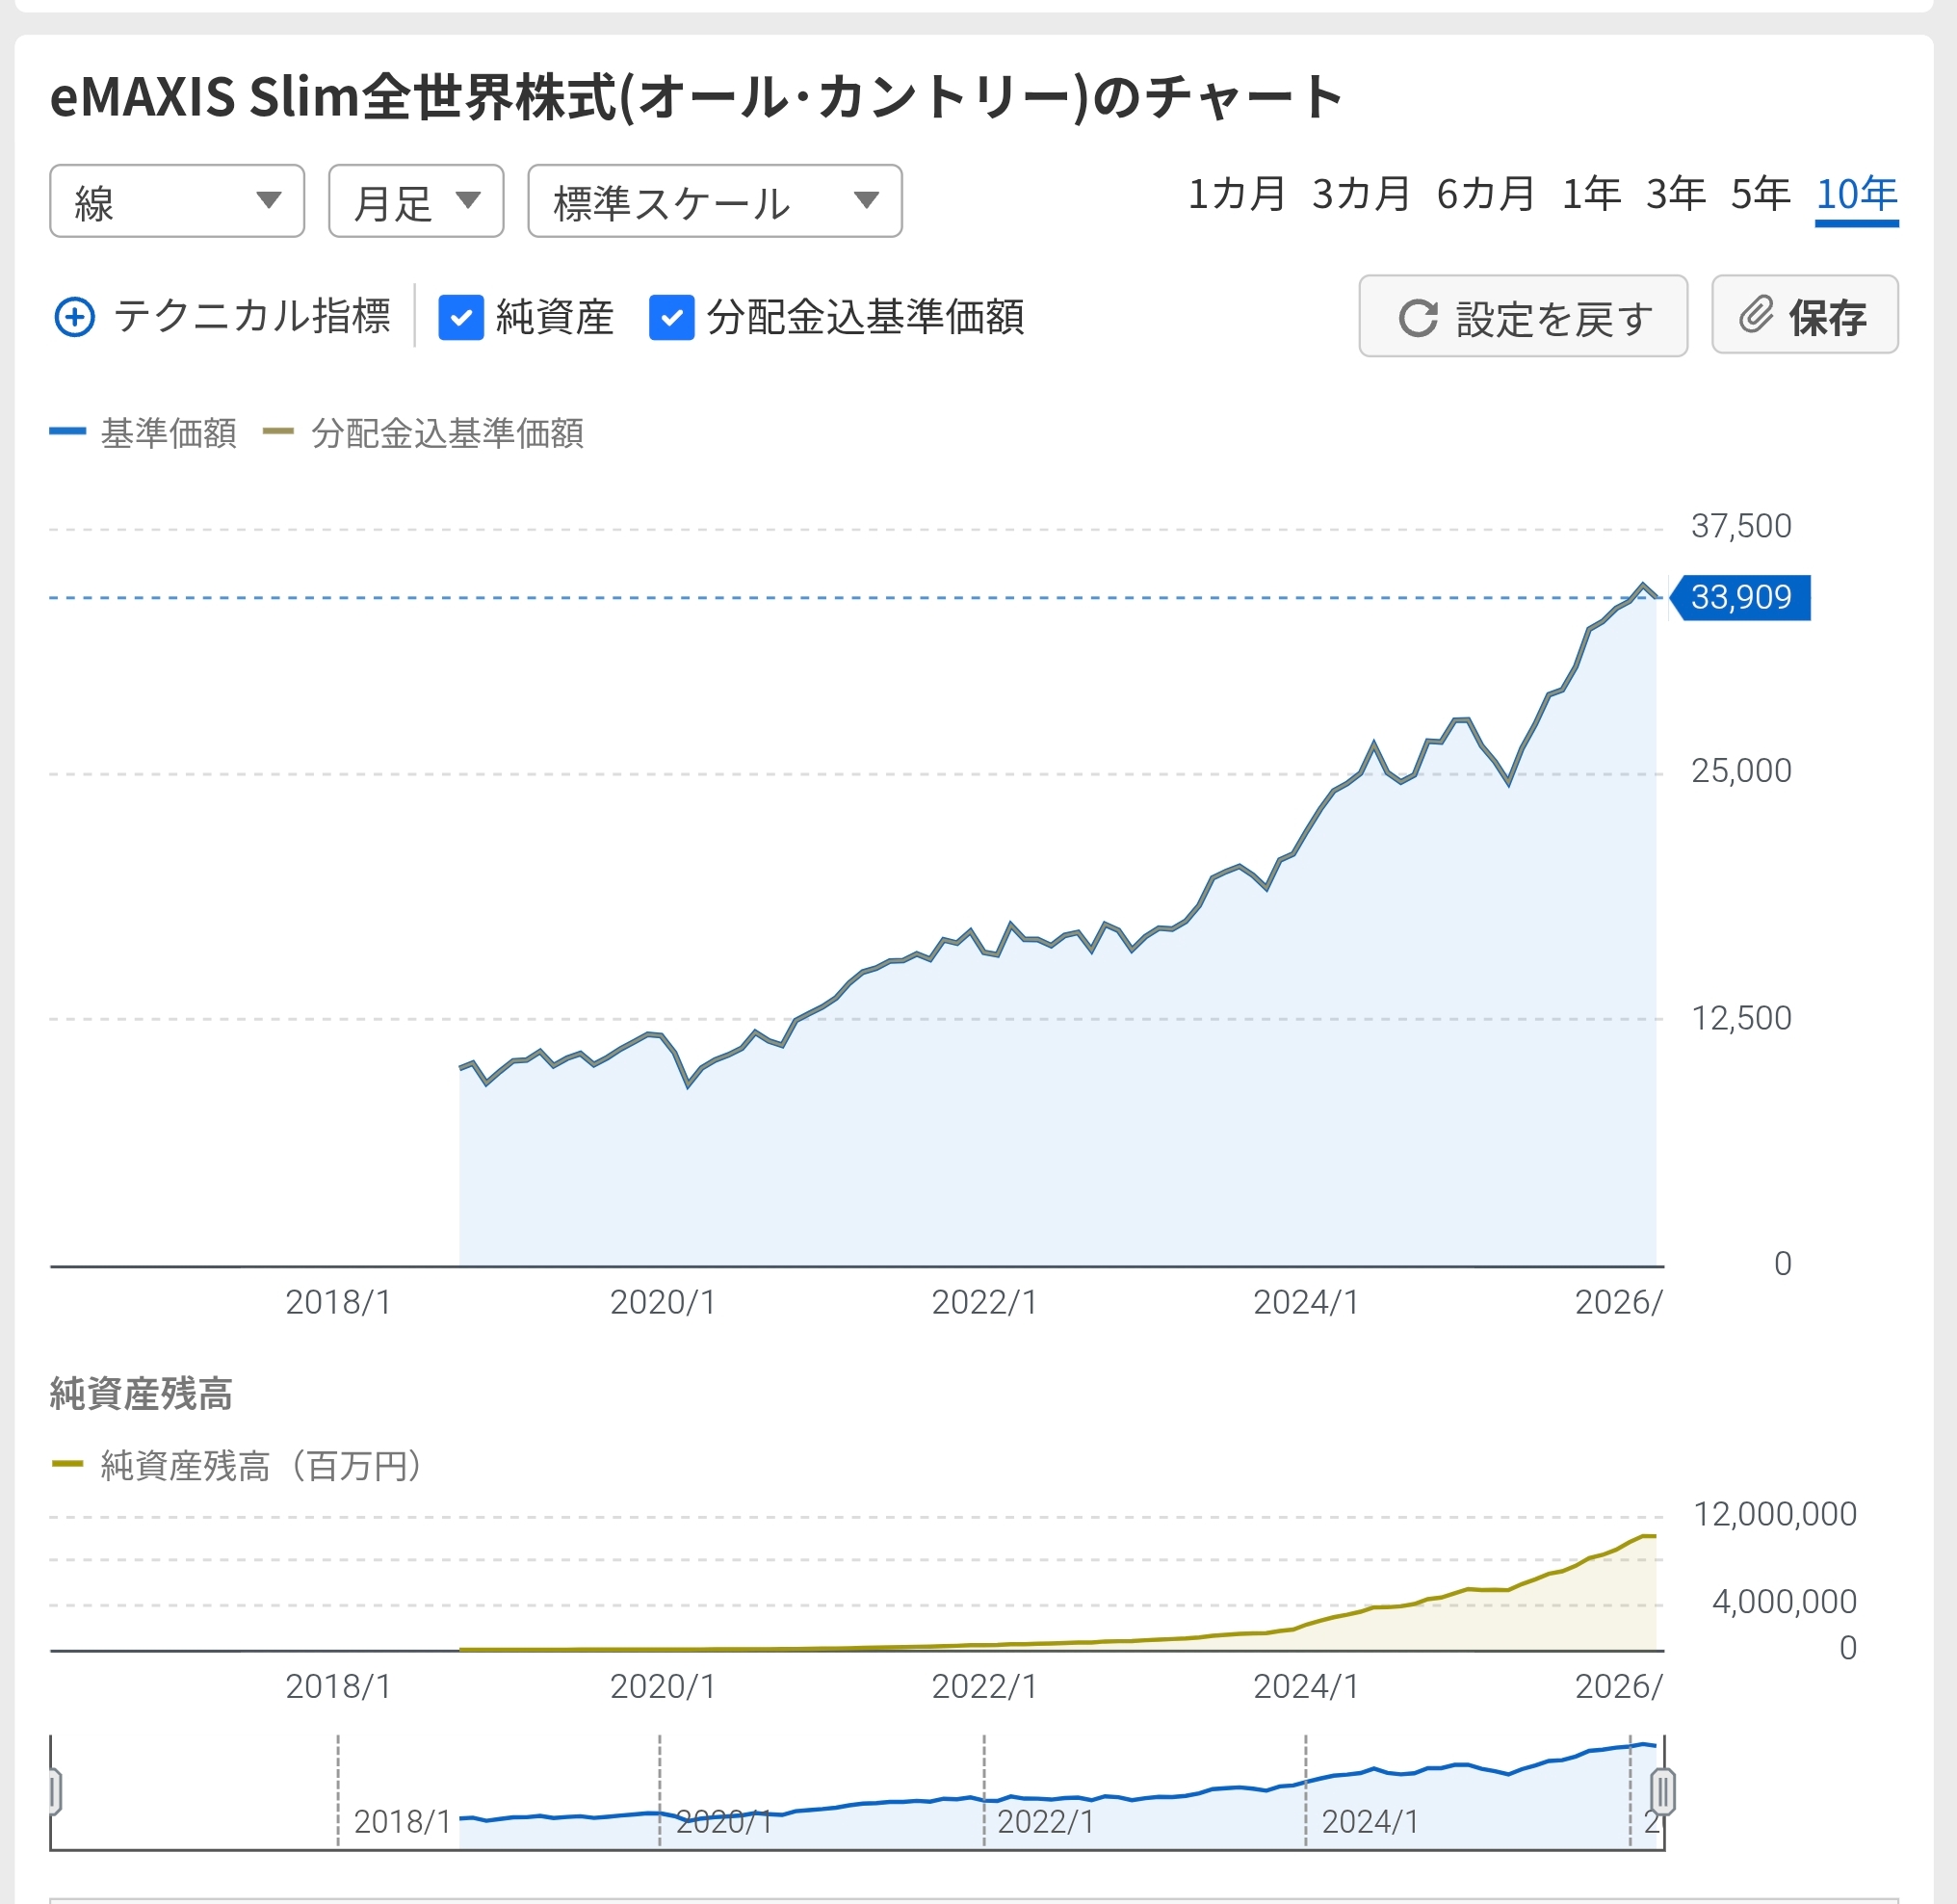Select the 1カ月 period tab
1957x1904 pixels.
point(1236,194)
